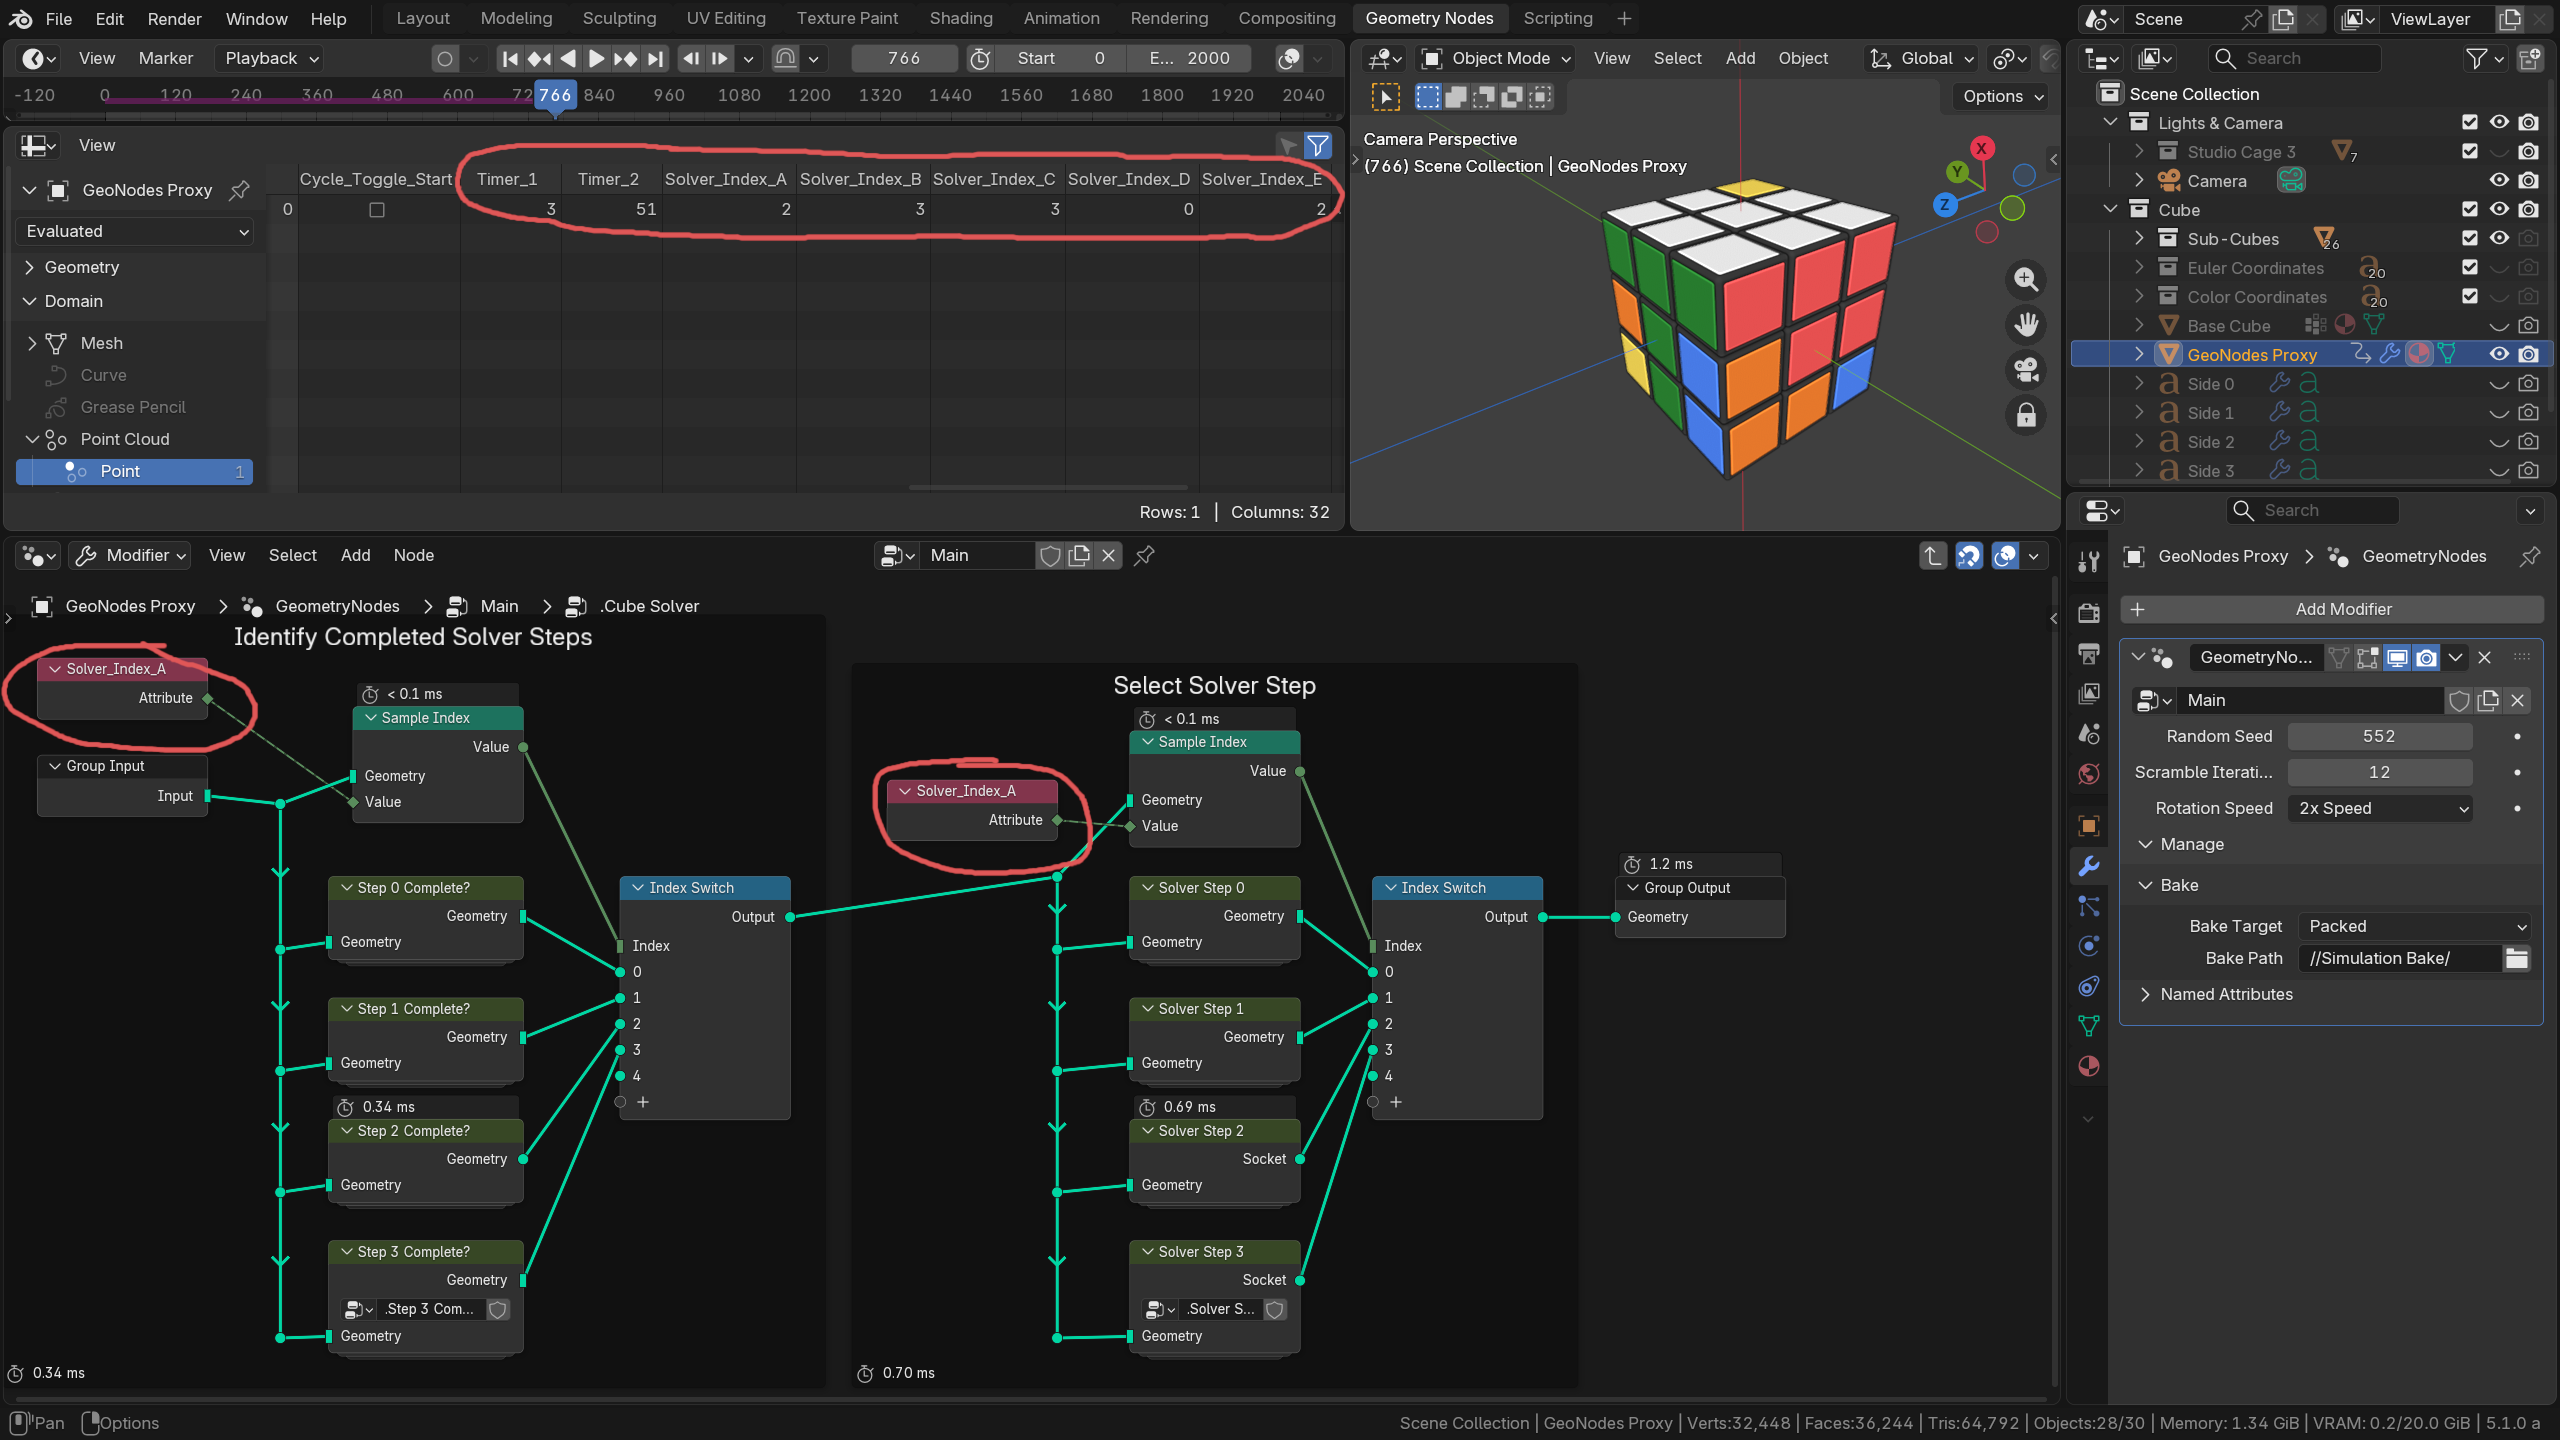
Task: Open the Physics properties icon
Action: point(2088,946)
